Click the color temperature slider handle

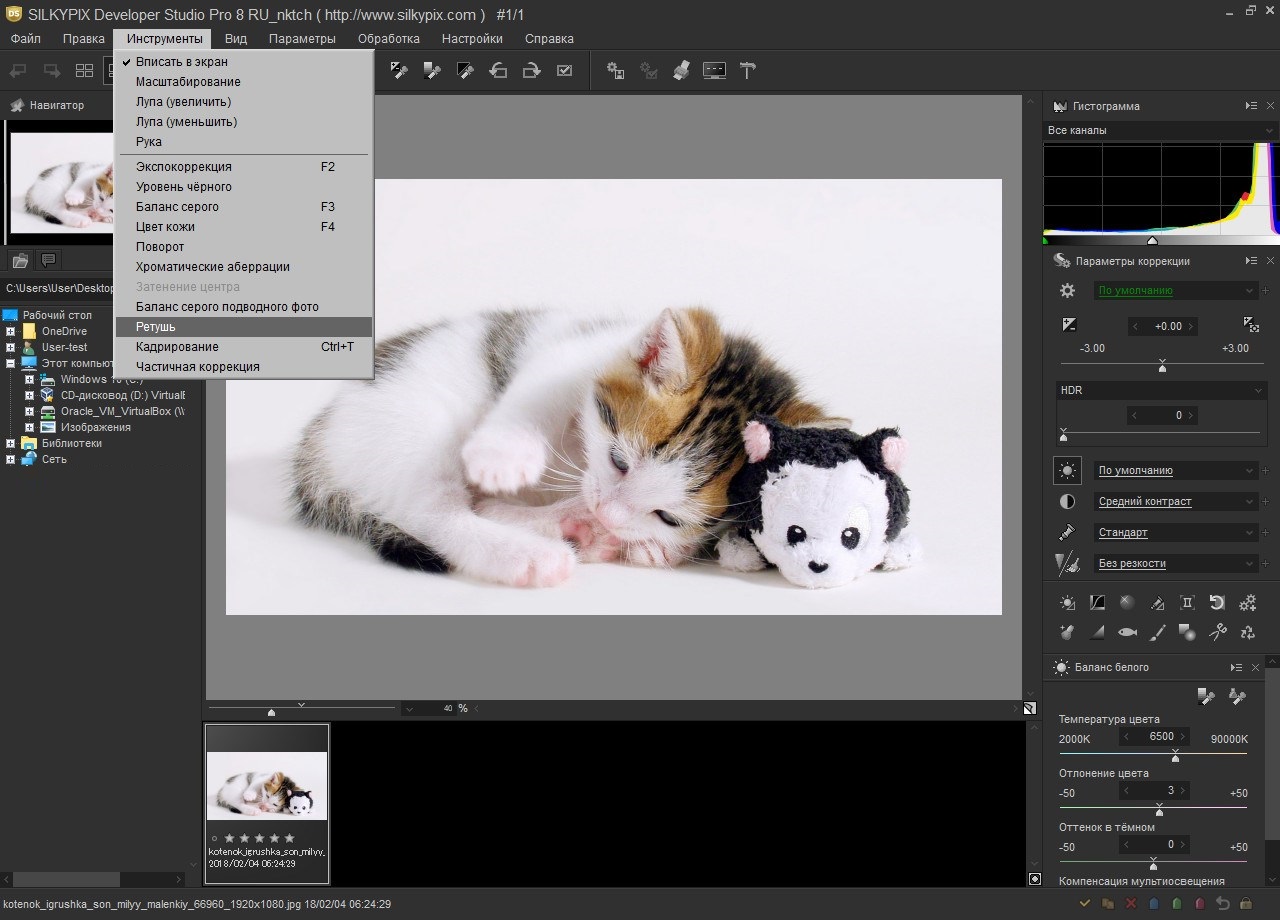pos(1175,757)
